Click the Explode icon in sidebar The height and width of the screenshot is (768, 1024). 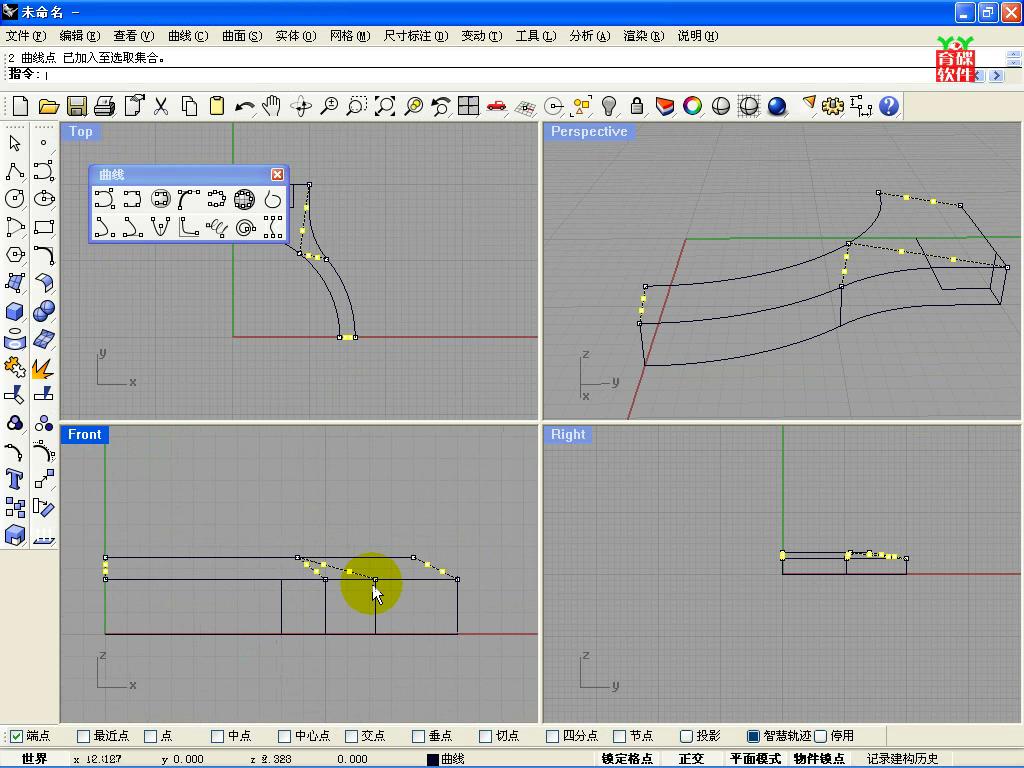(43, 367)
